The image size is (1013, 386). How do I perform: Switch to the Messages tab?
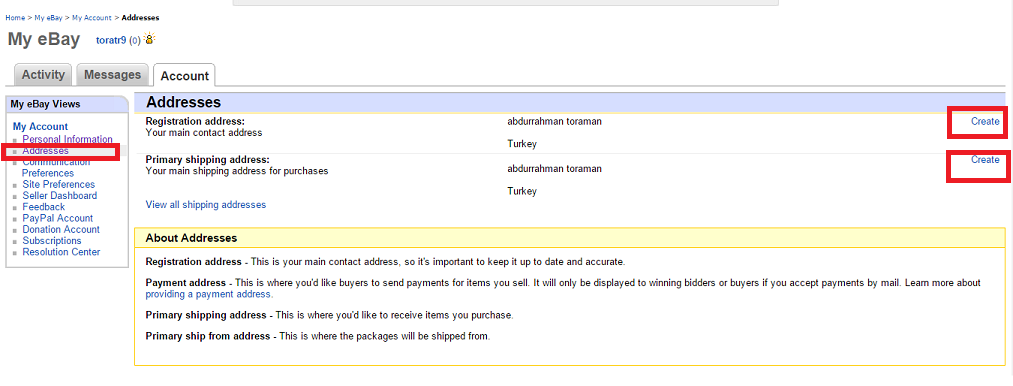point(112,74)
